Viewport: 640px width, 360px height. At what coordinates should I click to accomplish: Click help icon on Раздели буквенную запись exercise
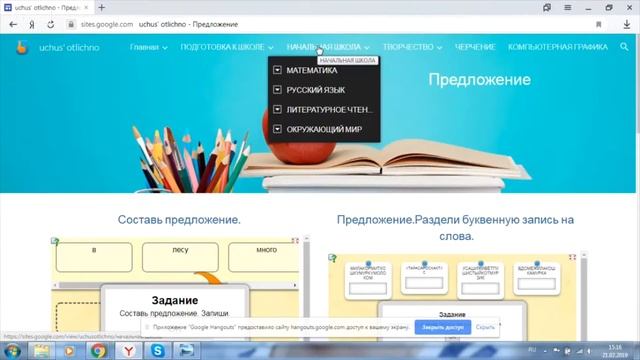333,258
